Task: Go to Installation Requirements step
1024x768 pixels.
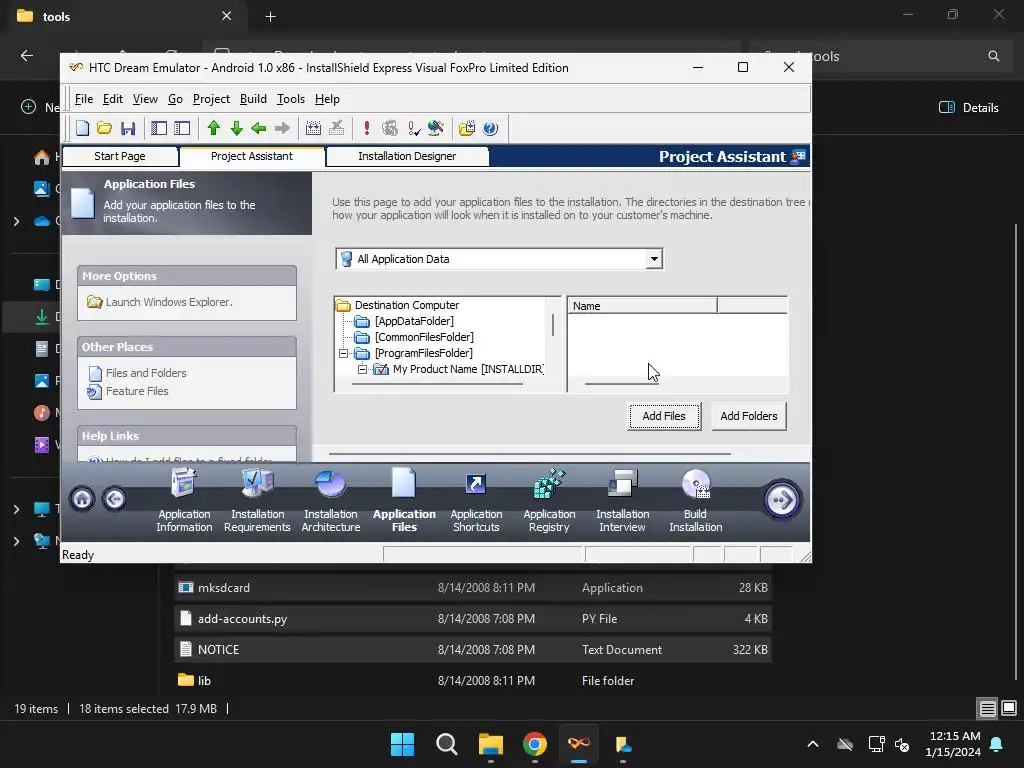Action: 257,501
